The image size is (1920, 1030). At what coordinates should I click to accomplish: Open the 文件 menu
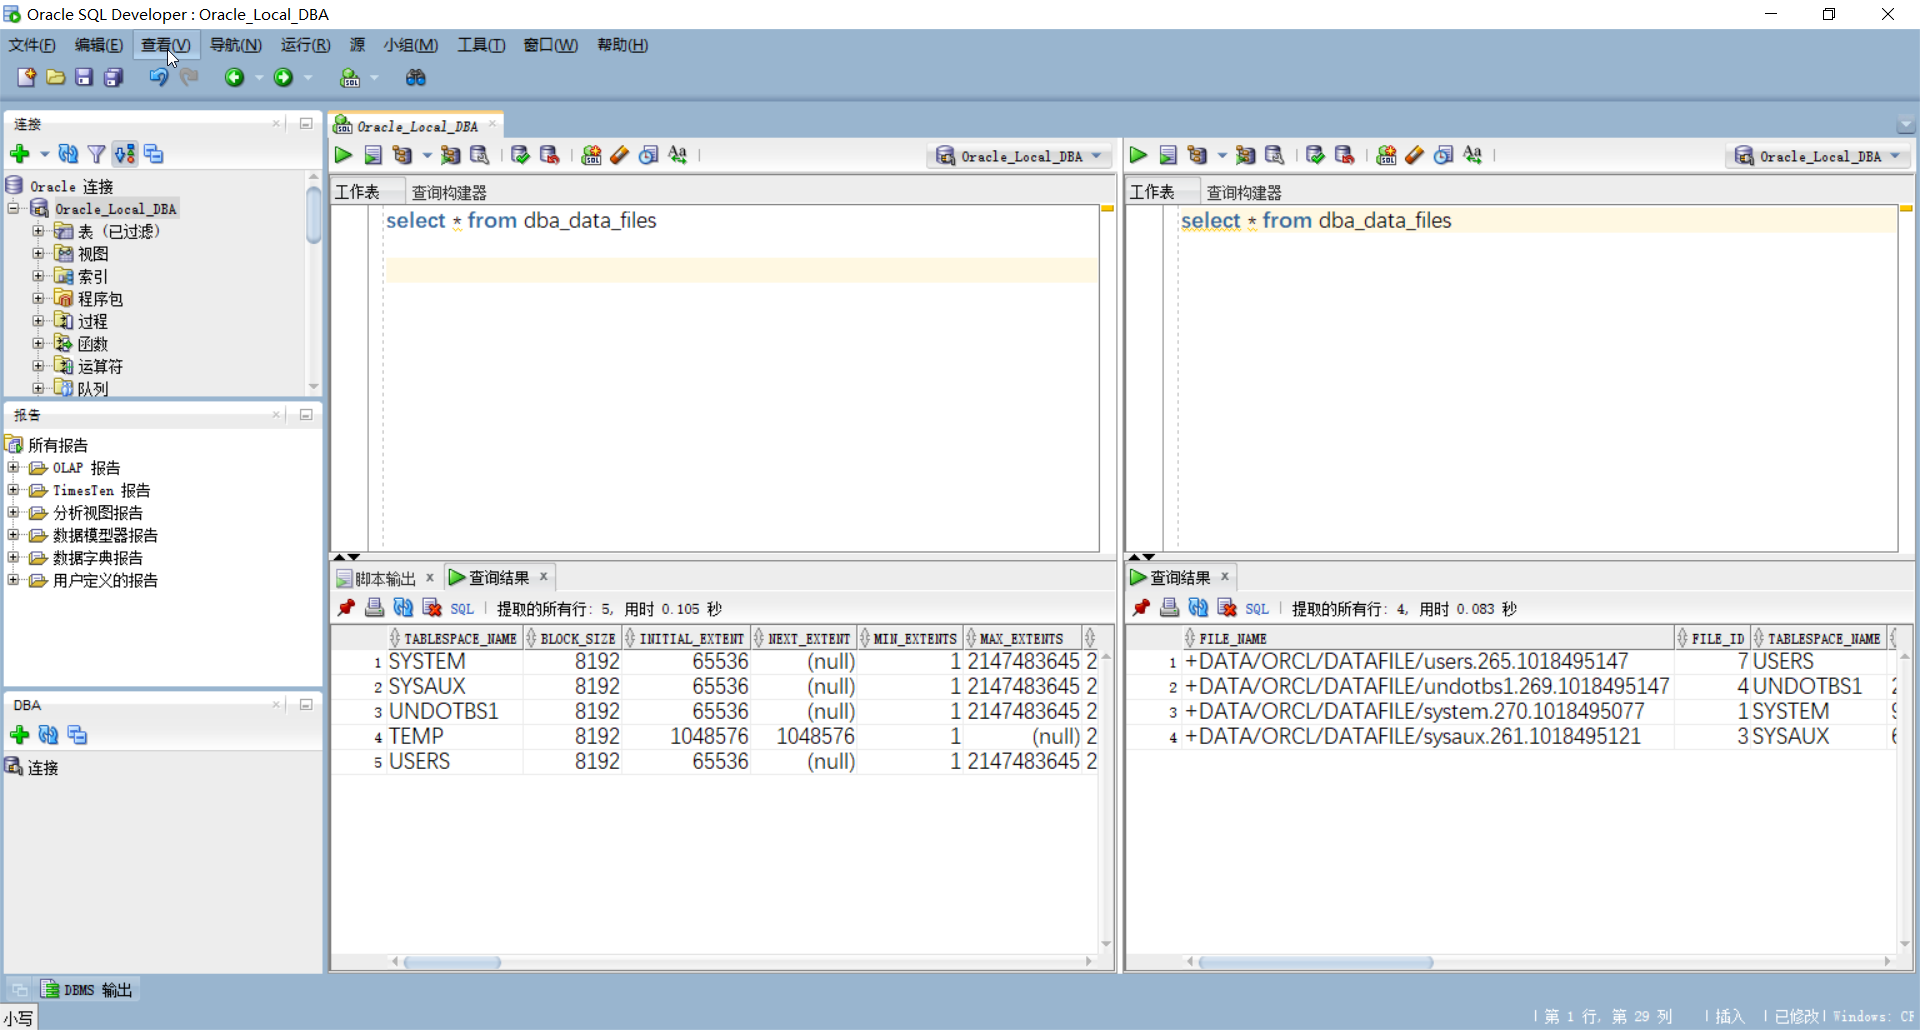click(x=32, y=45)
